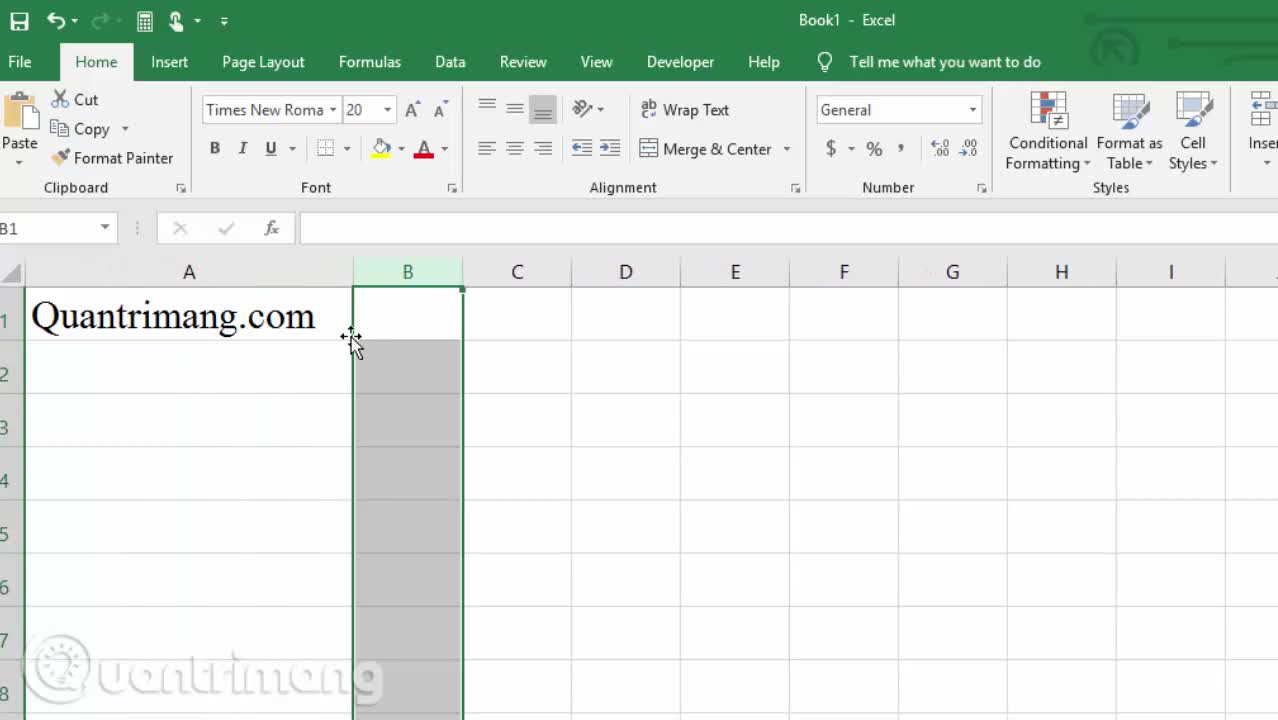Screen dimensions: 1278x720
Task: Cut the selected cell contents
Action: click(75, 100)
